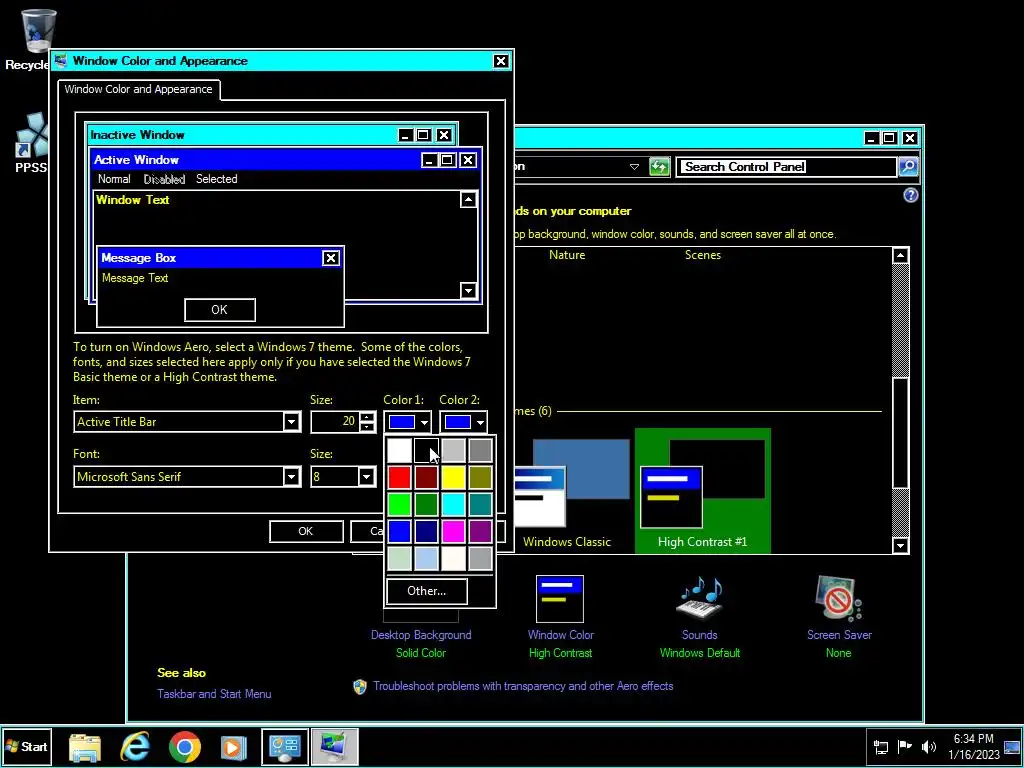Image resolution: width=1024 pixels, height=768 pixels.
Task: Click the volume speaker tray icon
Action: coord(928,747)
